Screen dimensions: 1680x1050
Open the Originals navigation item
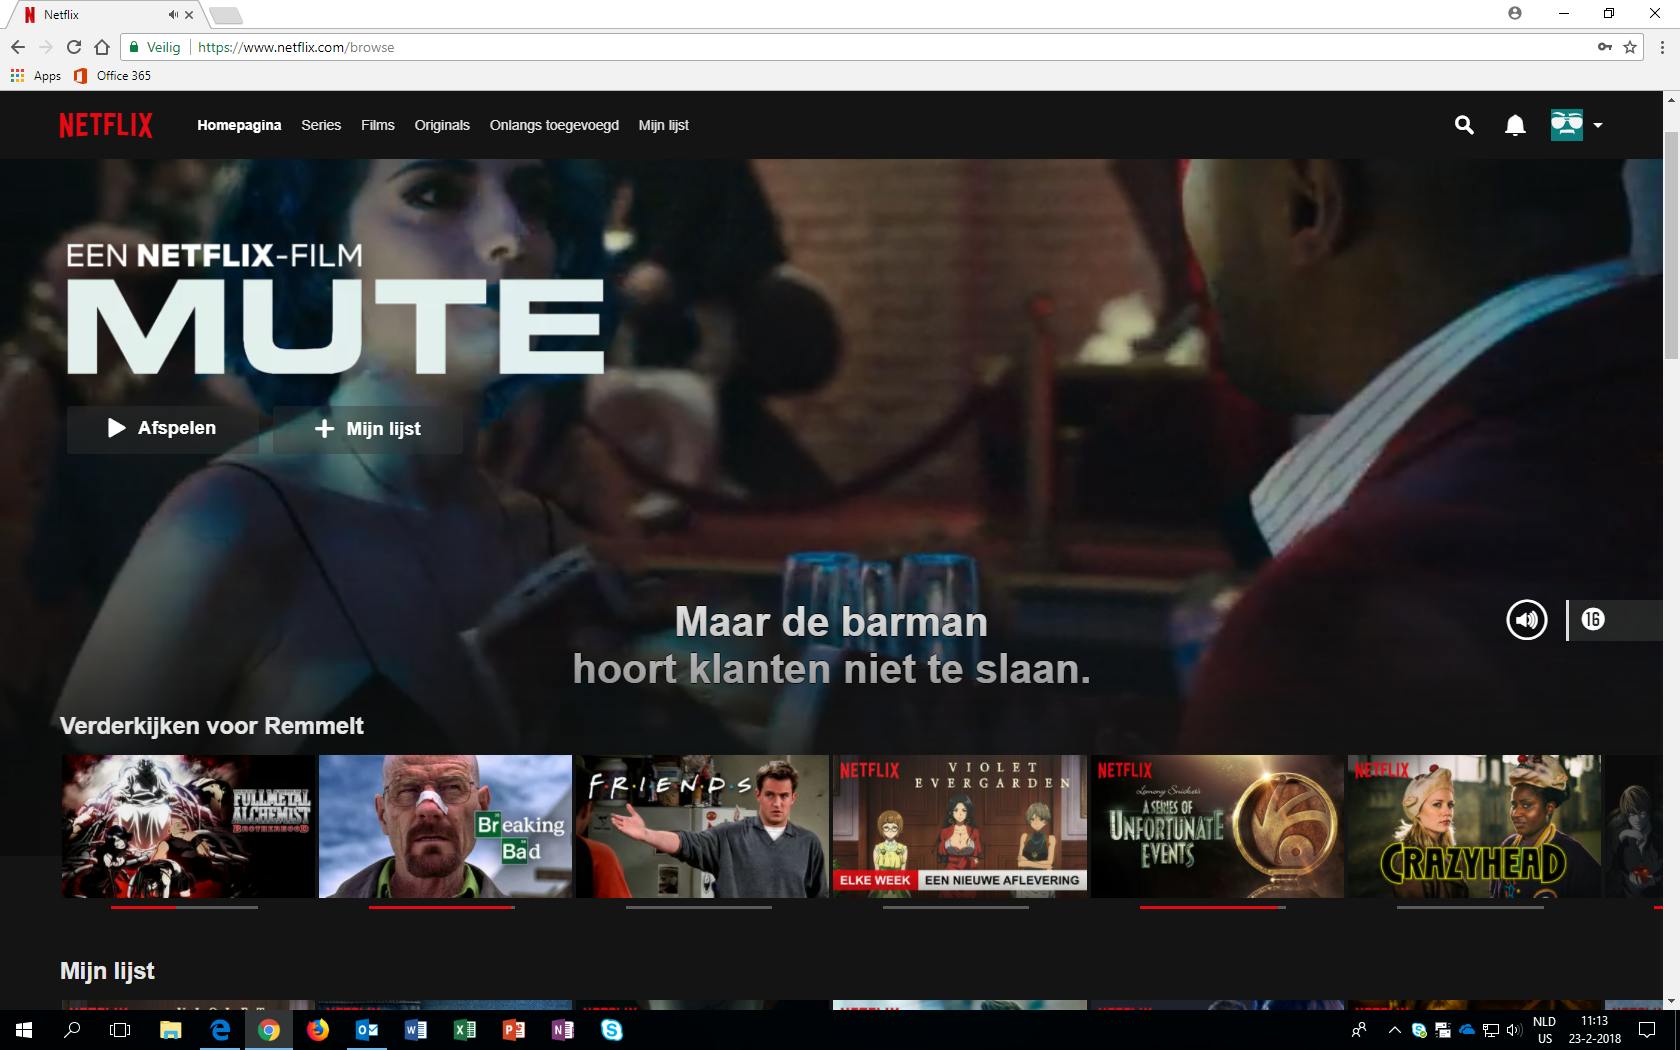click(442, 125)
